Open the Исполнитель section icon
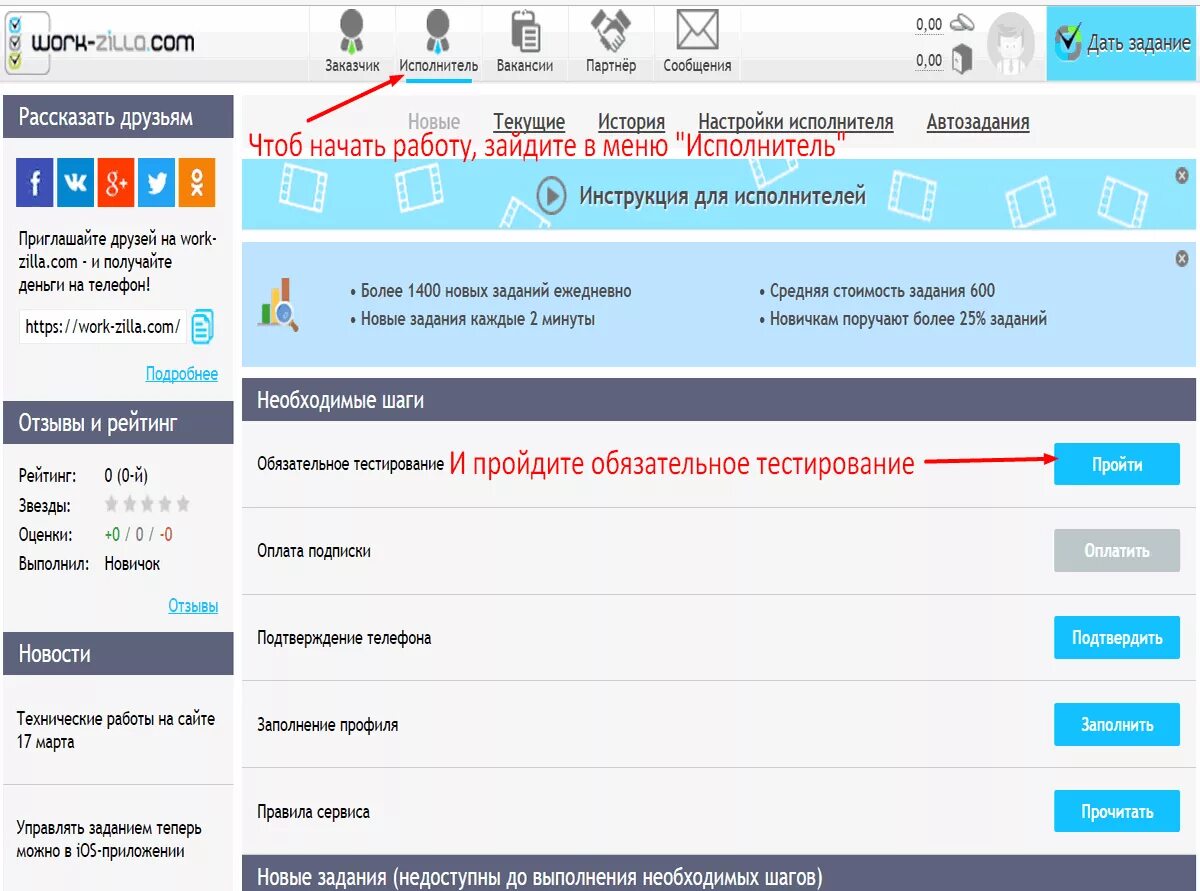This screenshot has width=1200, height=891. point(438,32)
